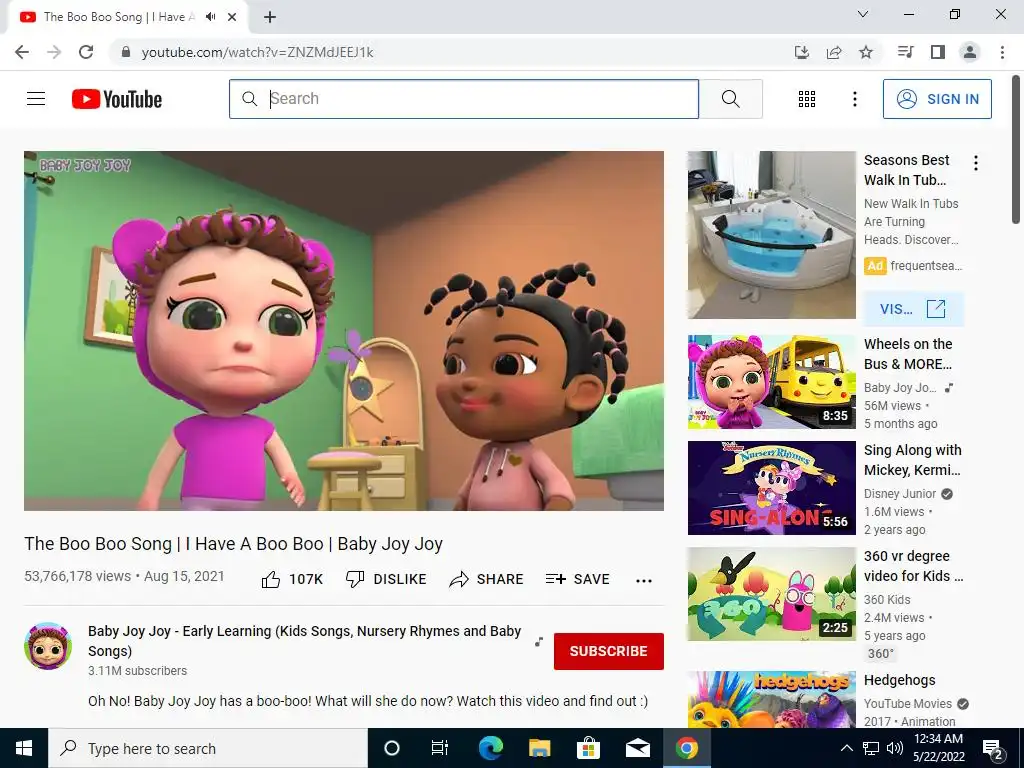
Task: Open Sing Along with Mickey thumbnail
Action: (771, 488)
